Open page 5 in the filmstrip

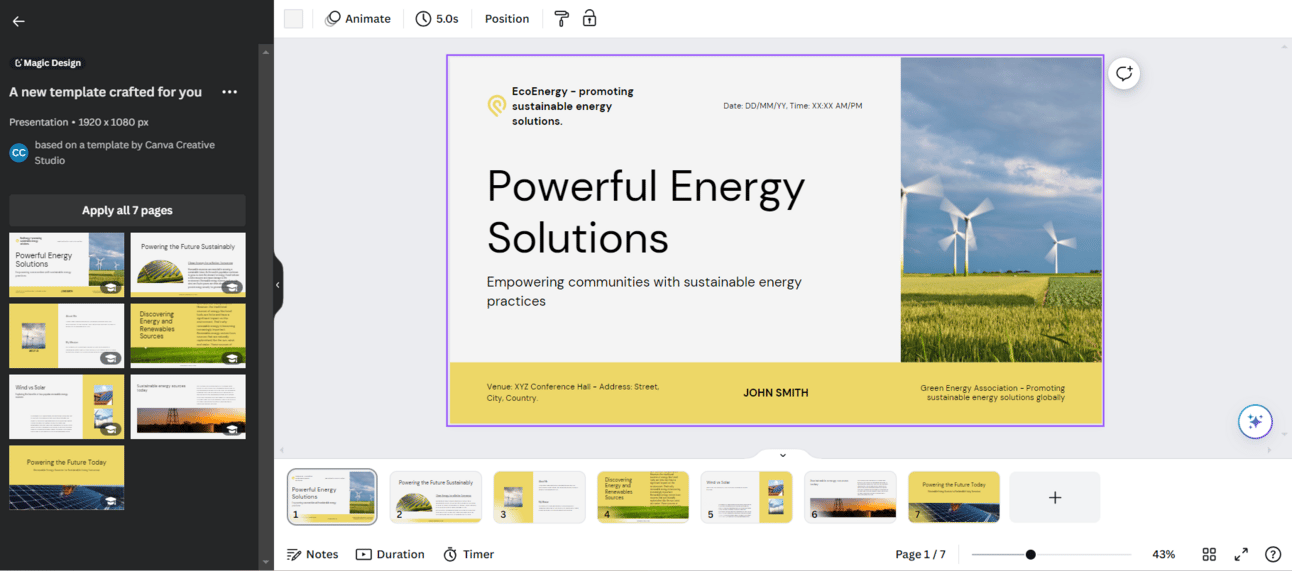tap(747, 497)
